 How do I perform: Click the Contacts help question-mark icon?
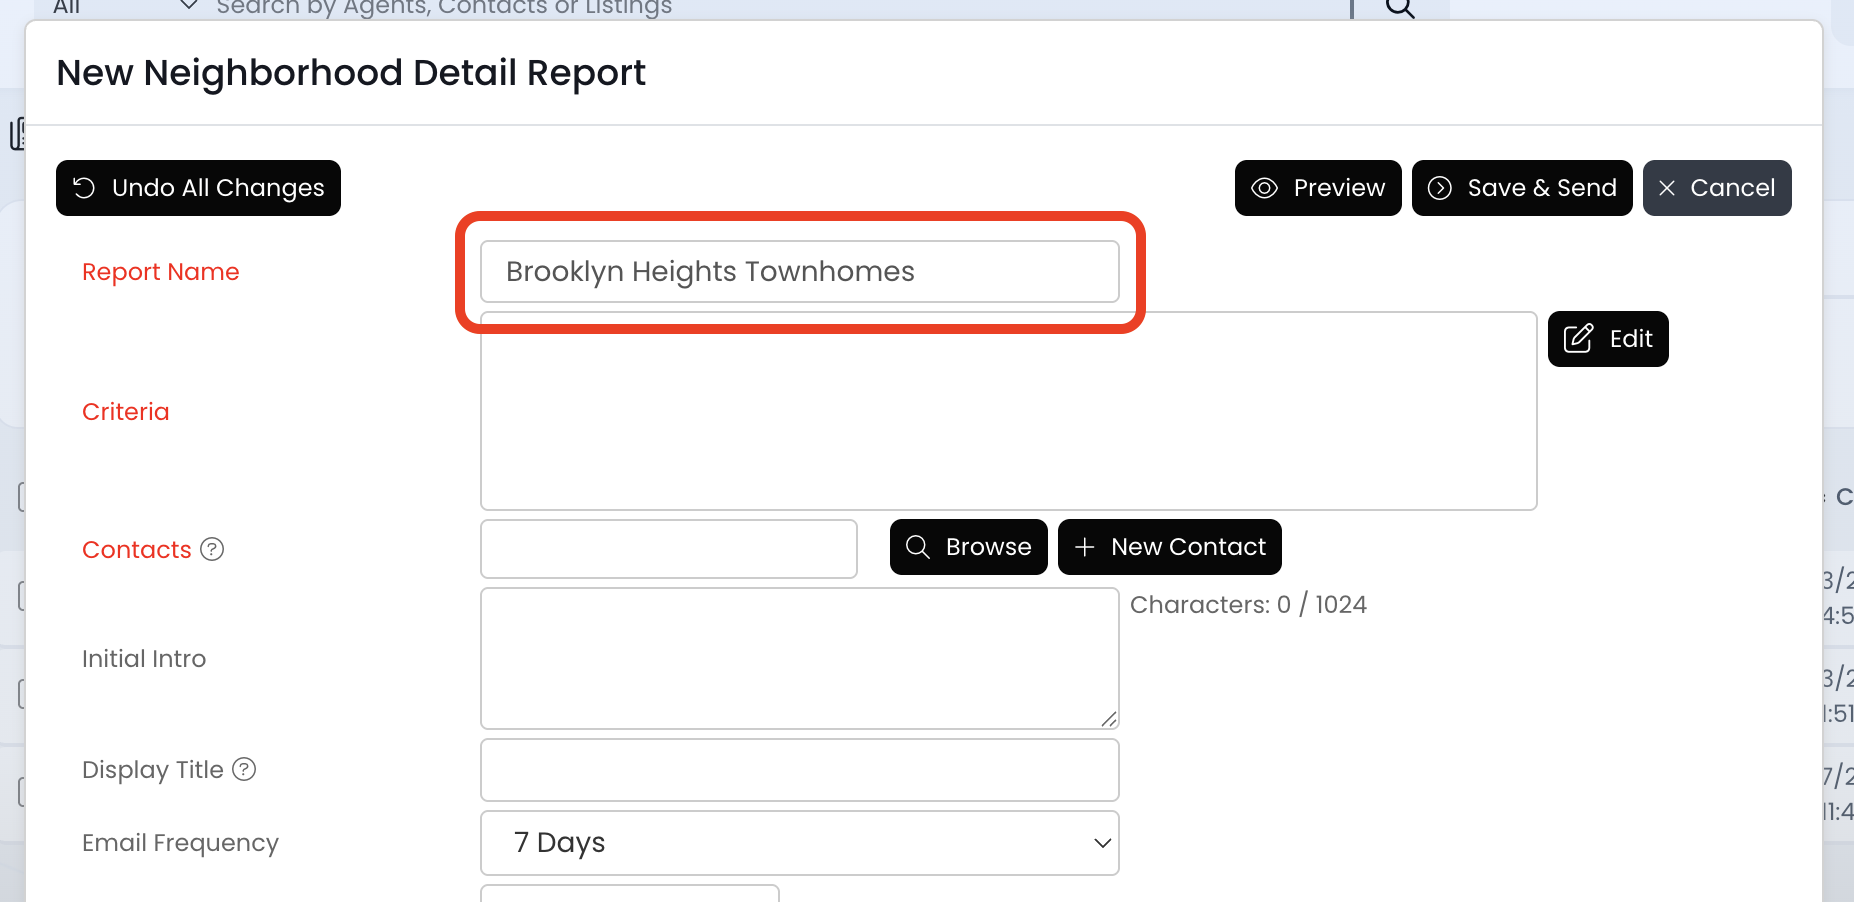coord(212,549)
